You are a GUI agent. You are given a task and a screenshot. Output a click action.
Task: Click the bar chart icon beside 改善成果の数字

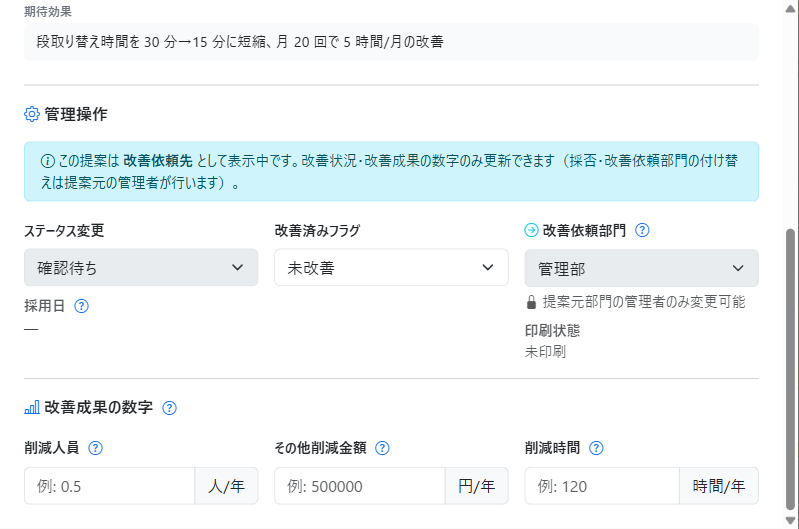tap(32, 407)
